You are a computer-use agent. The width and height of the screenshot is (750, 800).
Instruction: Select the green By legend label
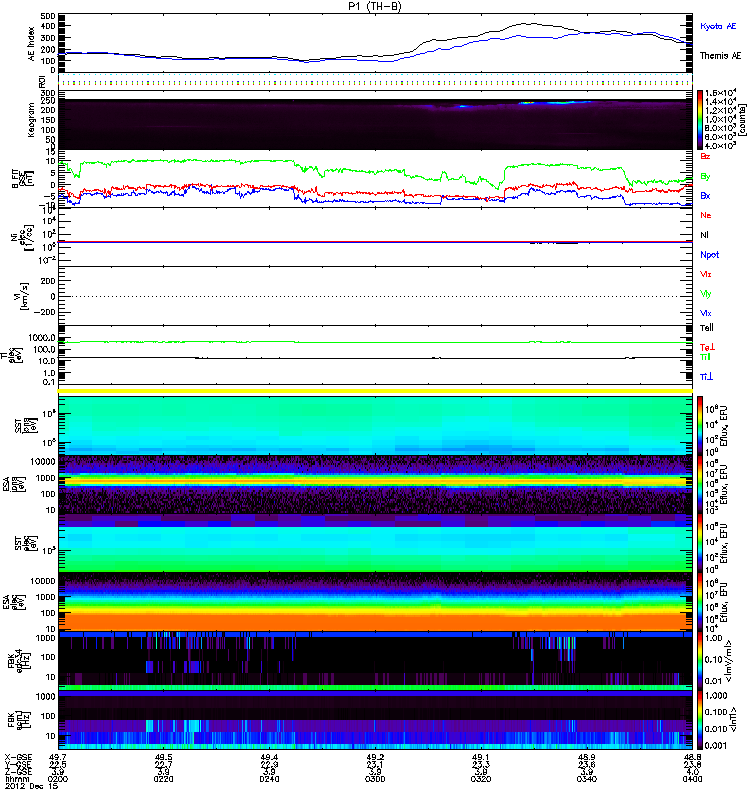pyautogui.click(x=705, y=177)
